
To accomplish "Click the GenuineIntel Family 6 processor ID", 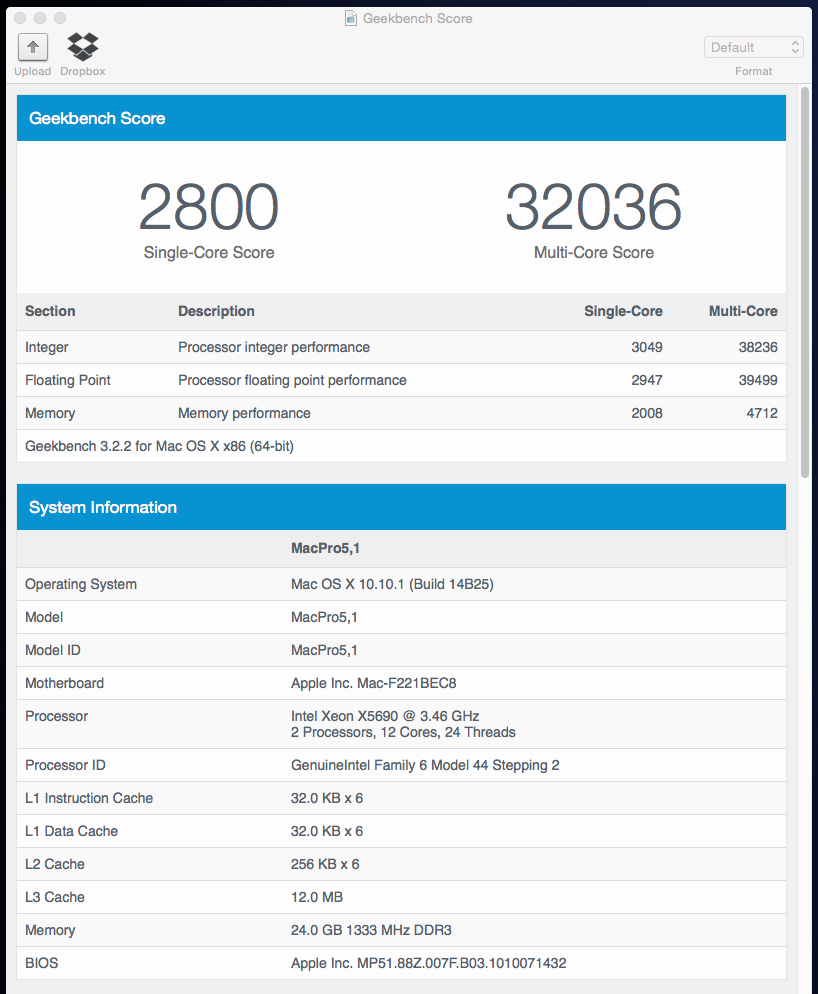I will pos(425,766).
